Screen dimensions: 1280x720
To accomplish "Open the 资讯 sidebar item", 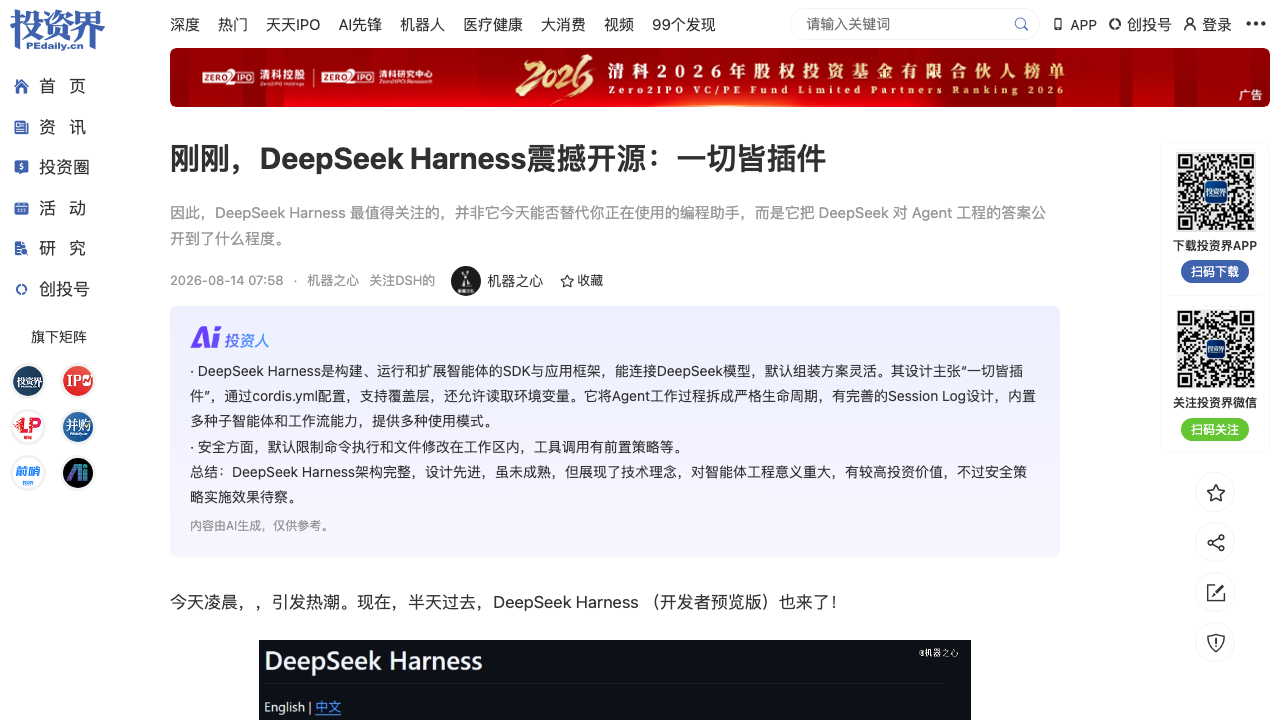I will (x=50, y=127).
